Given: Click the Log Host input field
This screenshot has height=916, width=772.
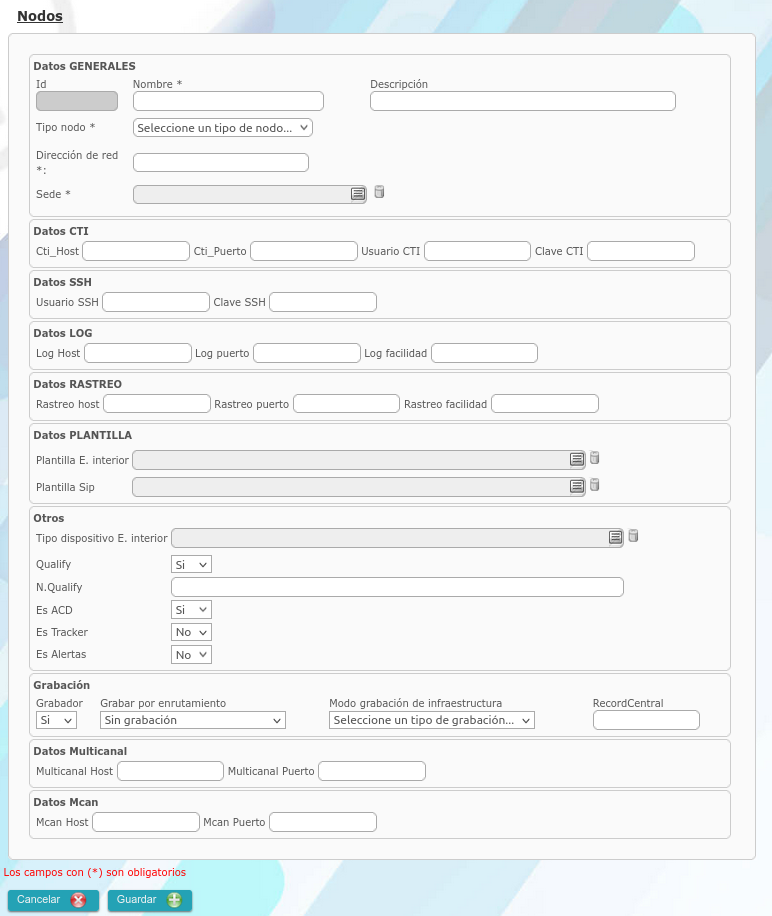Looking at the screenshot, I should (138, 353).
